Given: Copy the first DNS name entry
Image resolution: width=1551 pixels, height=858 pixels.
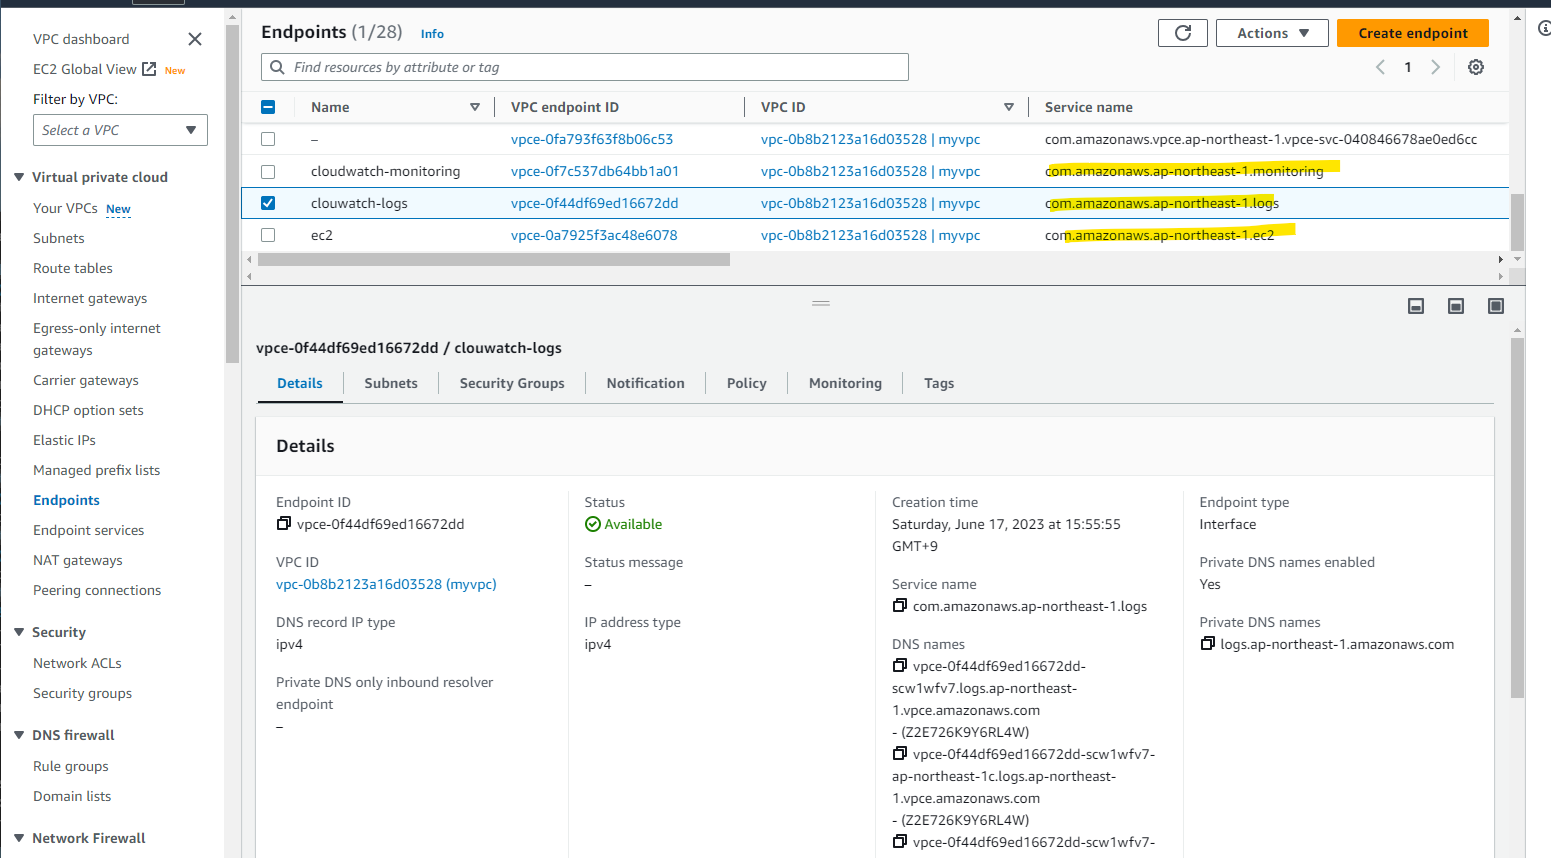Looking at the screenshot, I should [x=900, y=666].
